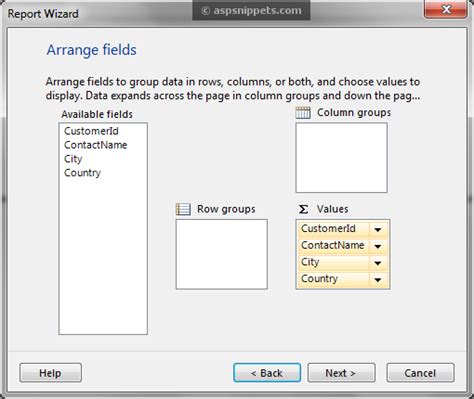Open the Country dropdown arrow in Values
The height and width of the screenshot is (399, 474).
pyautogui.click(x=378, y=280)
